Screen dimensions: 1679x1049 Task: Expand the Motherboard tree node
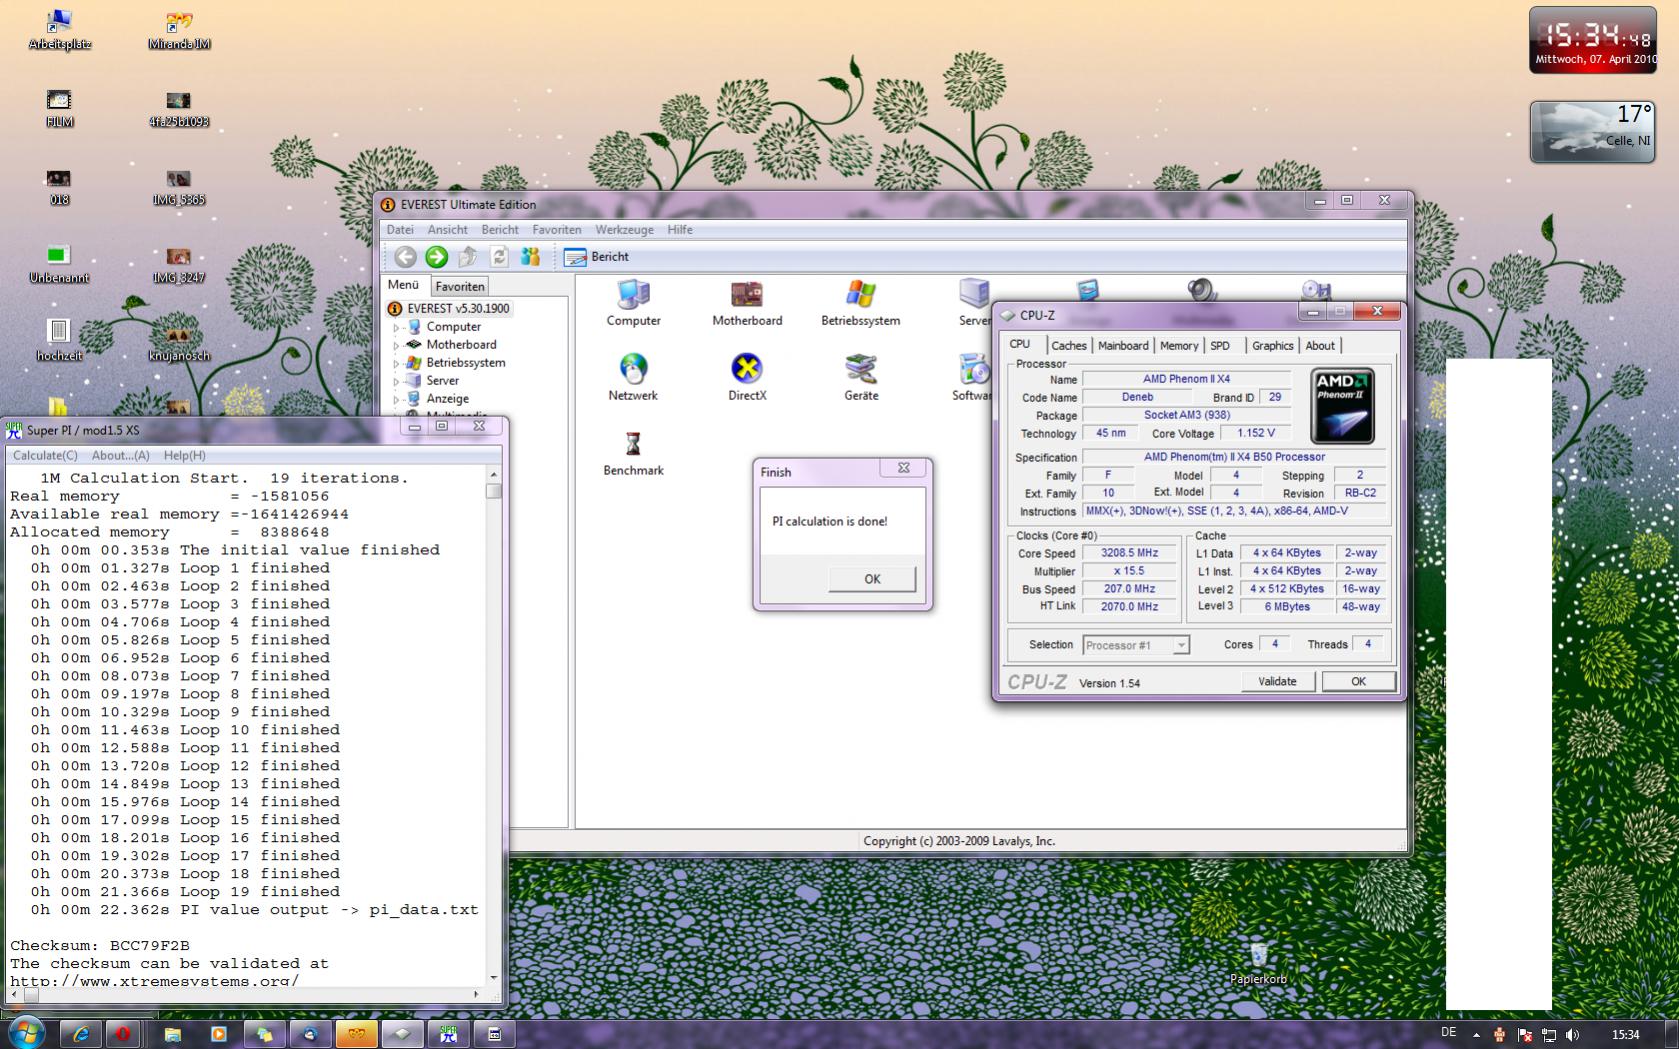tap(396, 345)
